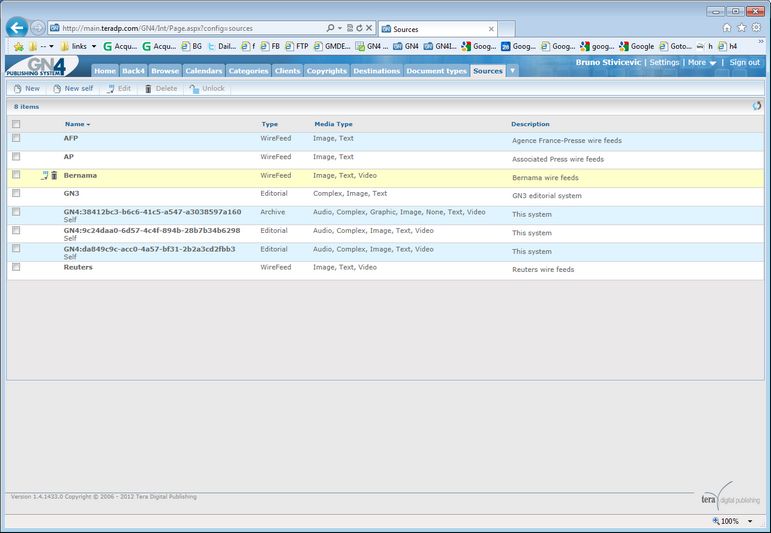Check the GN4:9c24daa0 row checkbox
Image resolution: width=771 pixels, height=533 pixels.
16,230
